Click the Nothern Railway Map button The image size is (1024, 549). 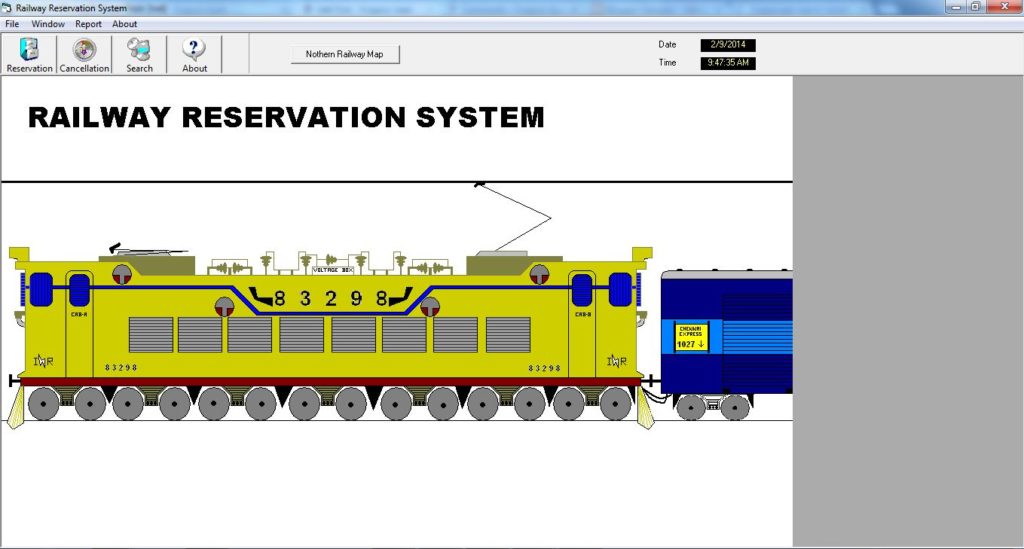click(x=345, y=54)
